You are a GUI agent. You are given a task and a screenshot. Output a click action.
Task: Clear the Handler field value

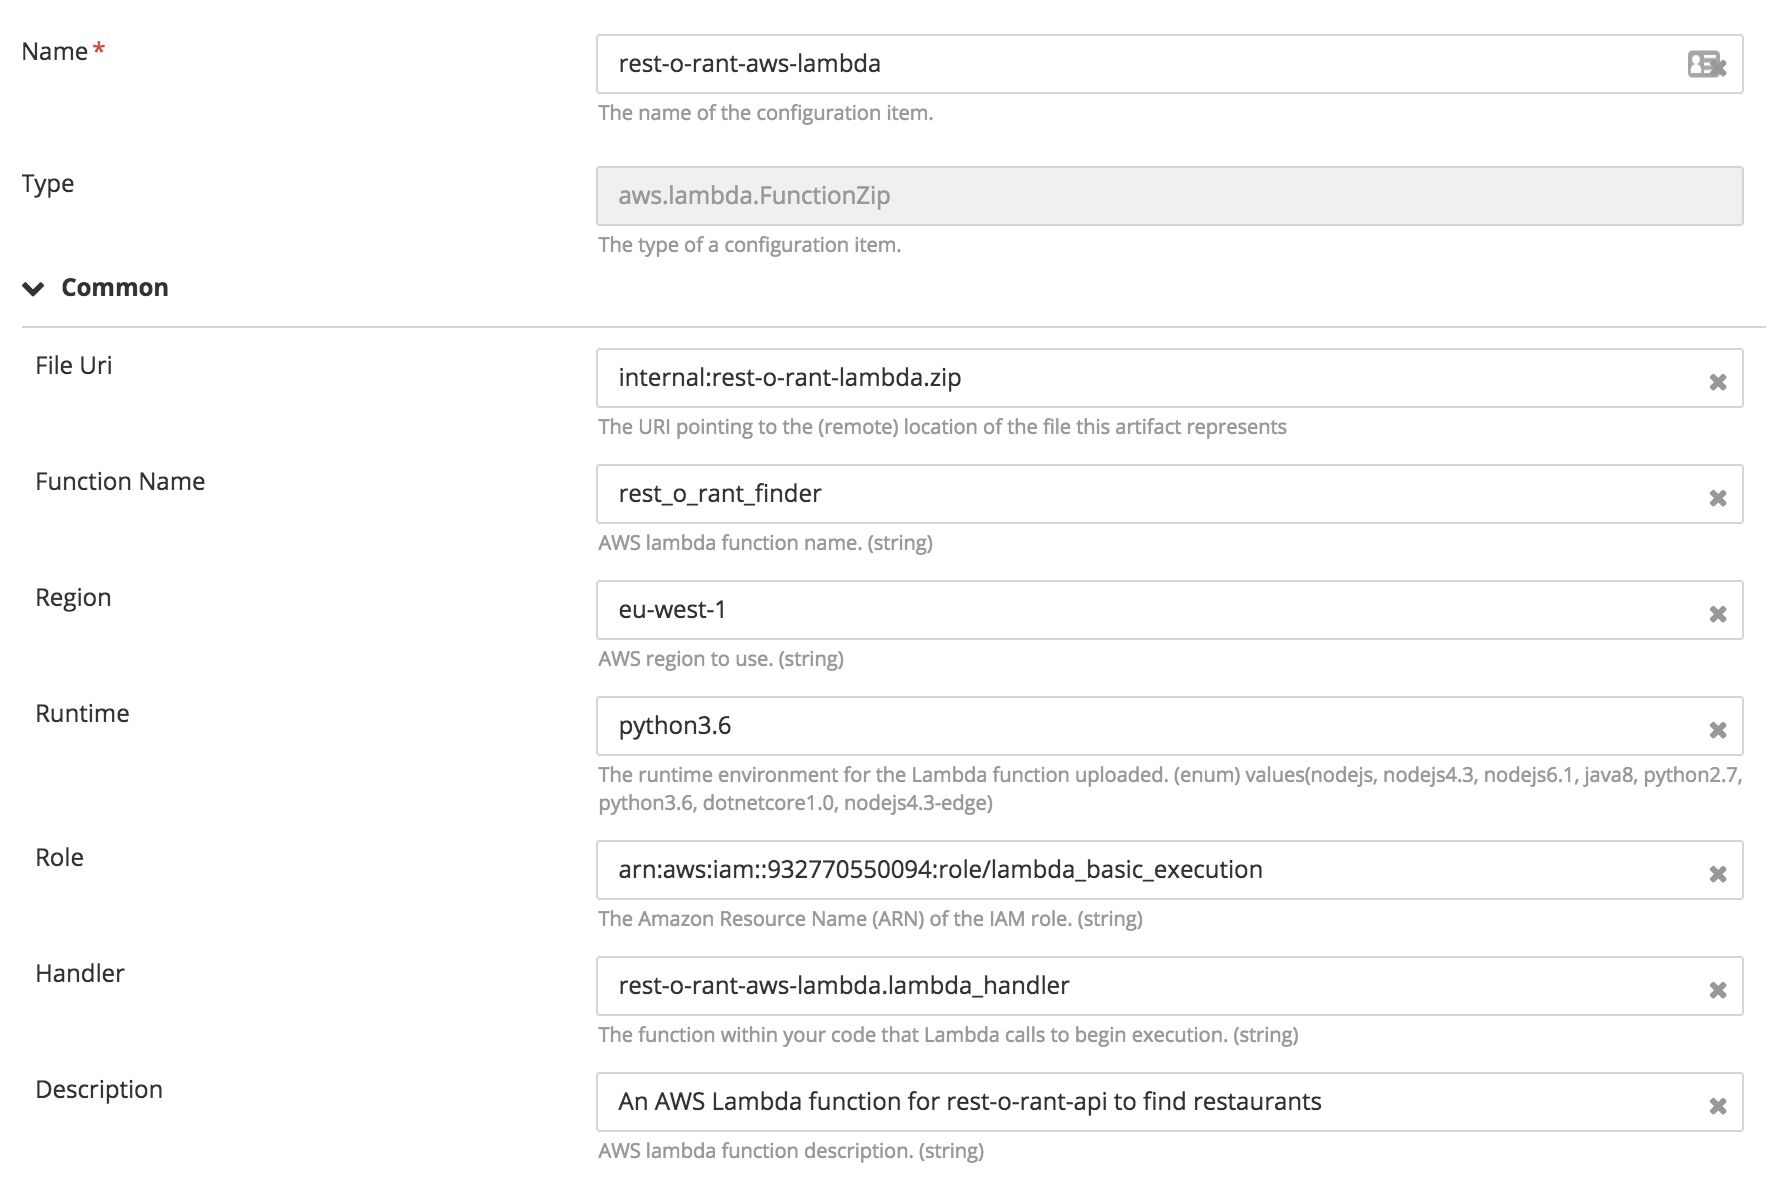tap(1717, 990)
